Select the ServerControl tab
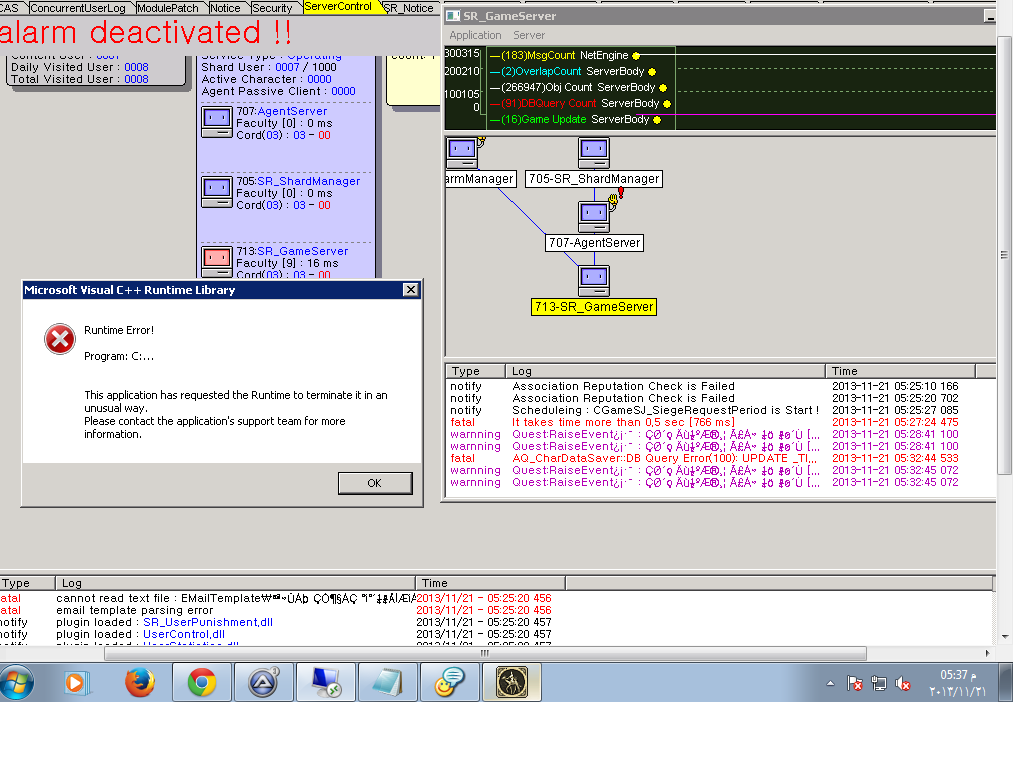 pyautogui.click(x=338, y=7)
